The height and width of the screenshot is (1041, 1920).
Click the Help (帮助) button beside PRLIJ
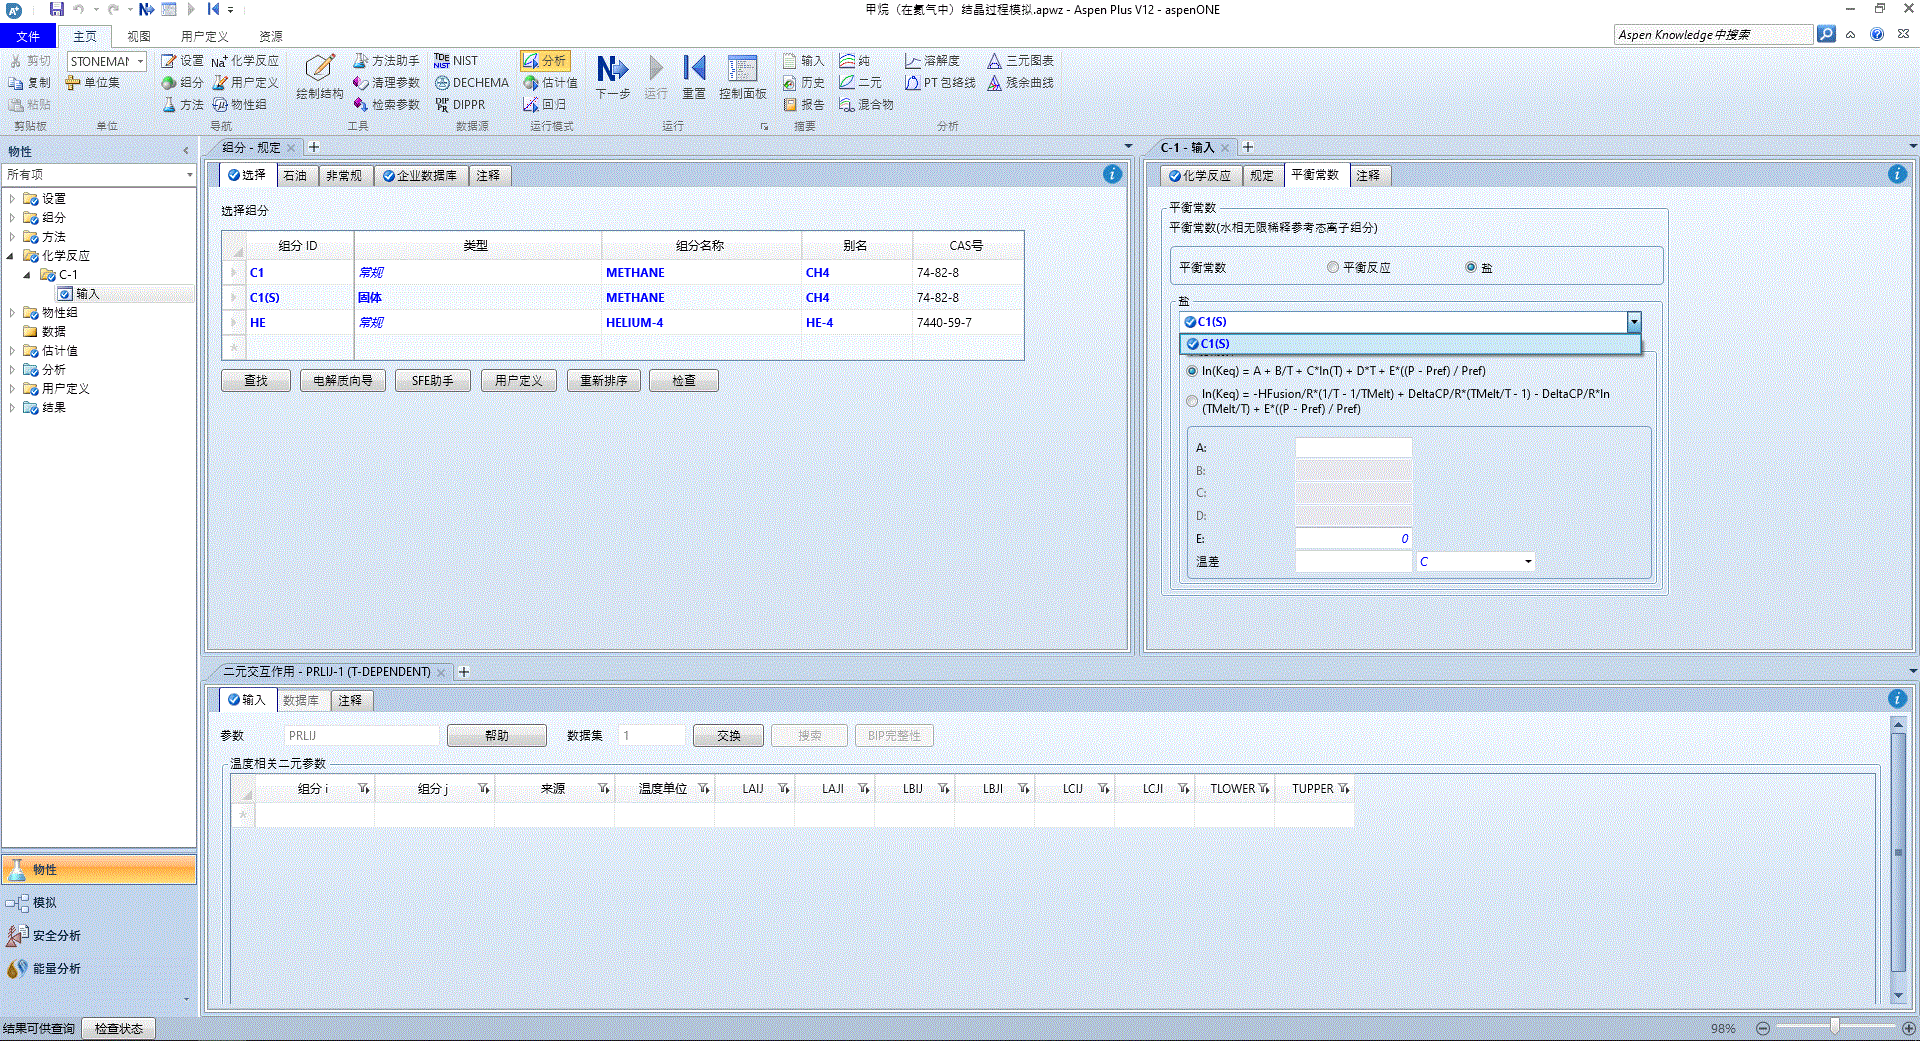(x=497, y=736)
